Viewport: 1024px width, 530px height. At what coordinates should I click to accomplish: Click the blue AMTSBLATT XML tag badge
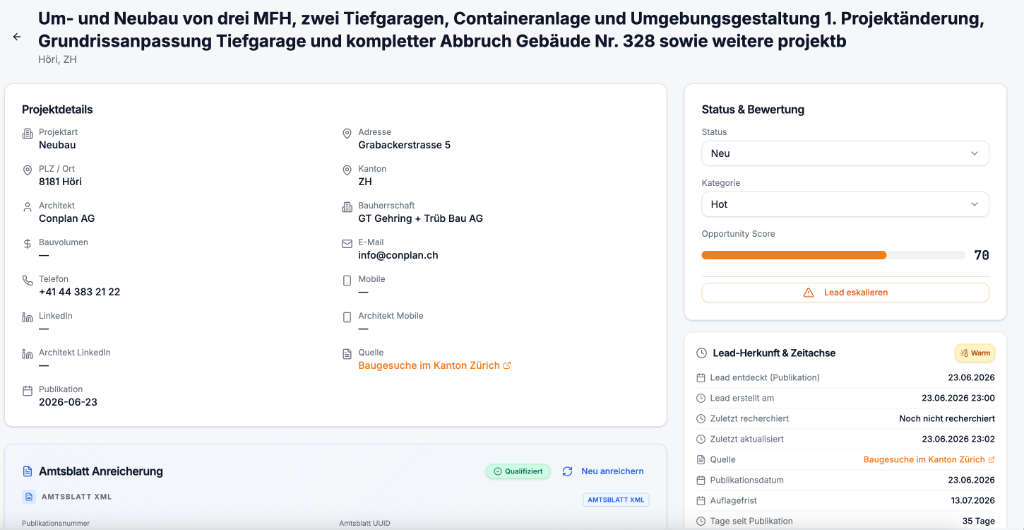point(616,500)
